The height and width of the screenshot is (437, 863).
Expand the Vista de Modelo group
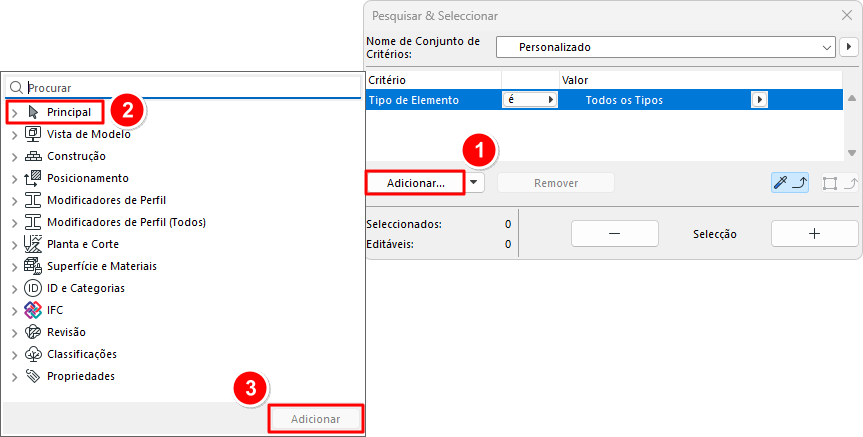pyautogui.click(x=15, y=135)
